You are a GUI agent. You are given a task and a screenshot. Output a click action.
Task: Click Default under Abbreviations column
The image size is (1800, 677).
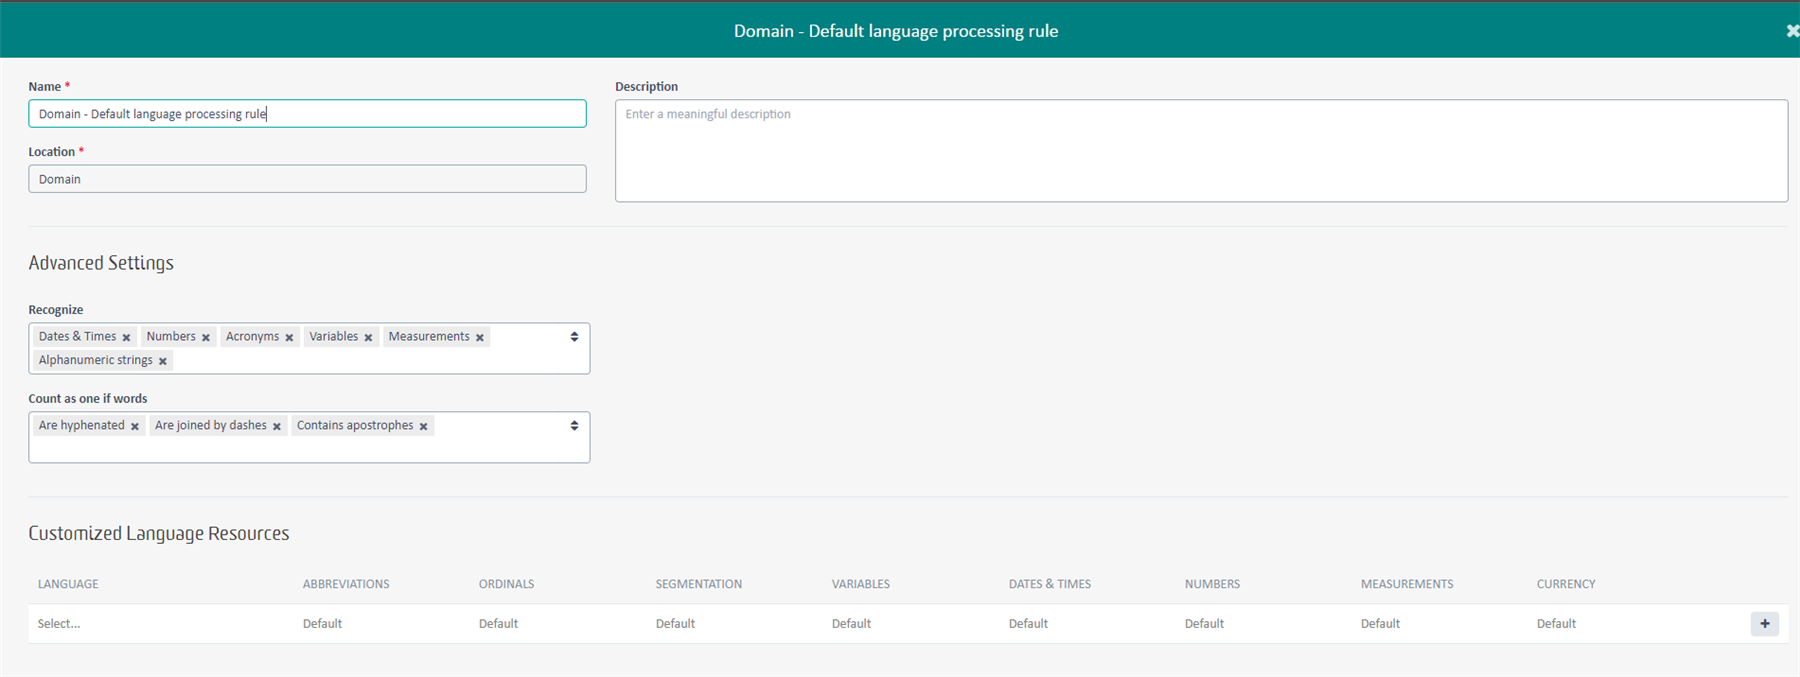click(322, 624)
